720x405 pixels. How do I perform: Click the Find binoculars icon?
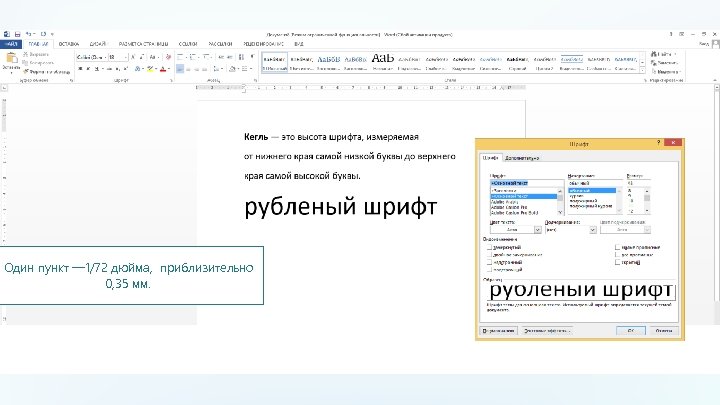(x=654, y=54)
